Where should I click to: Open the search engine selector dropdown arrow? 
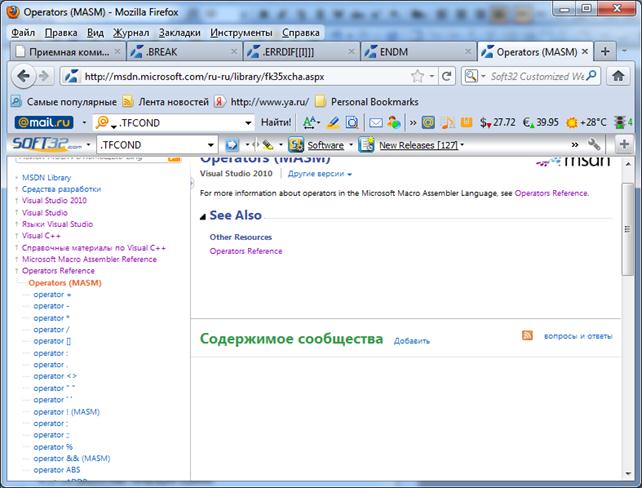point(483,76)
